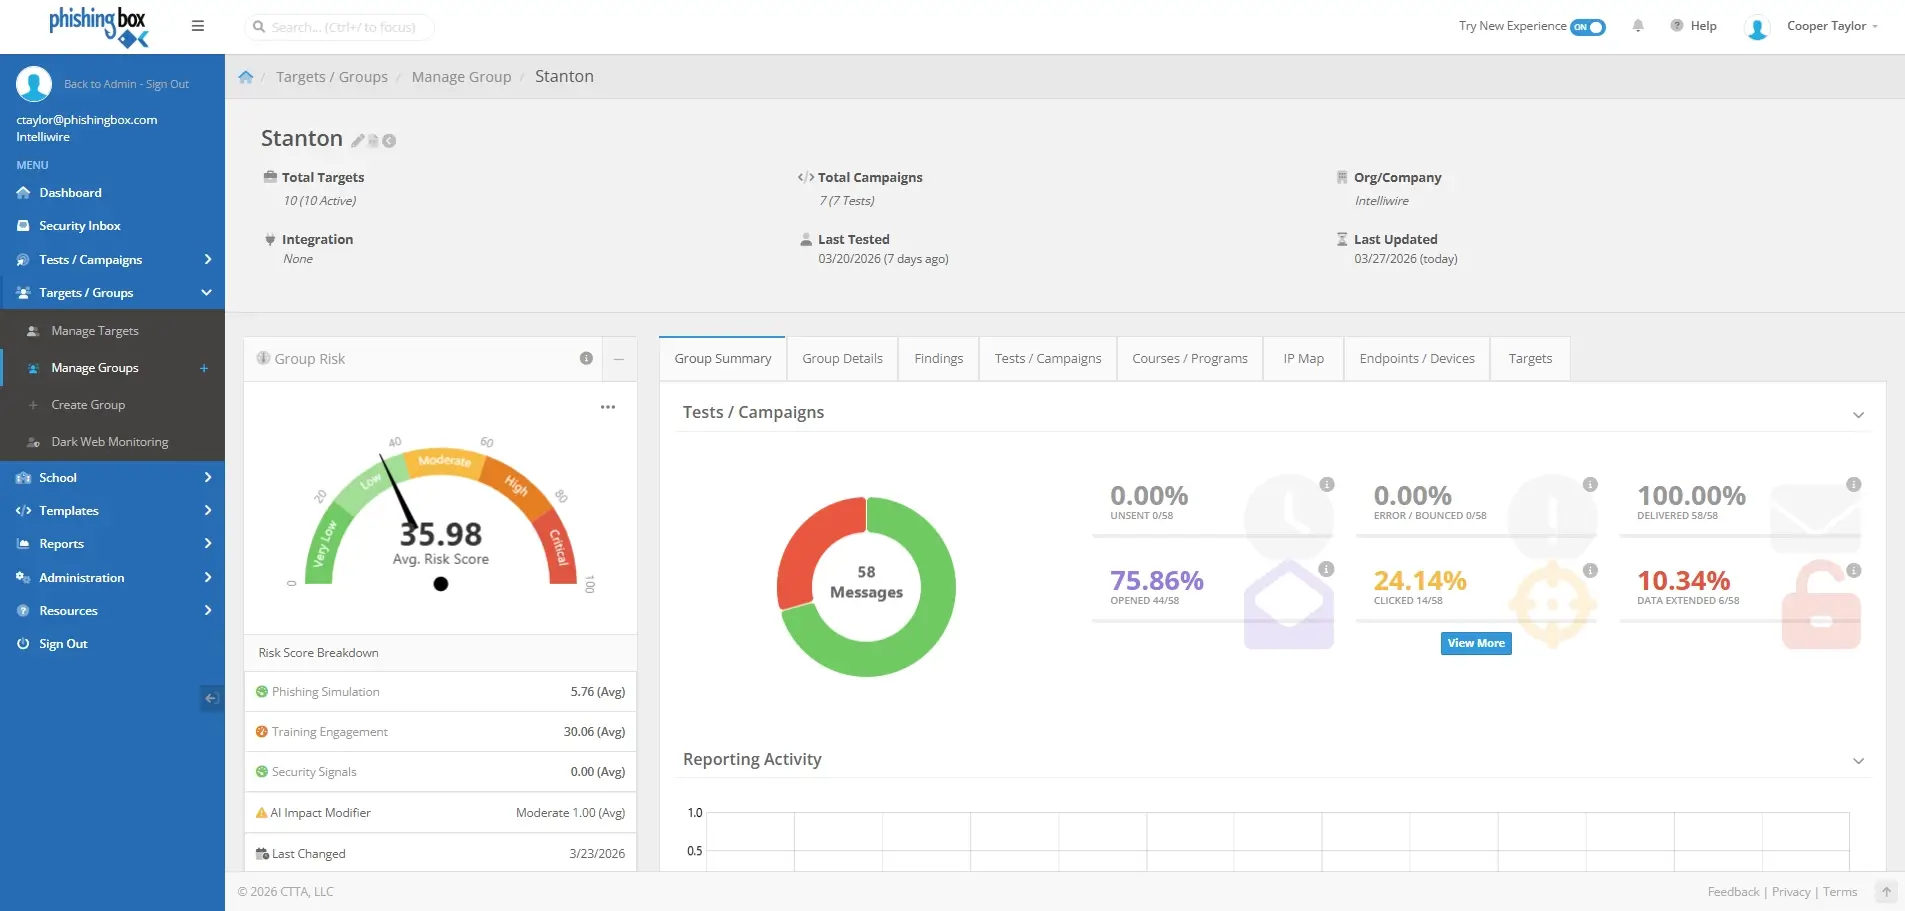This screenshot has height=911, width=1905.
Task: Toggle the Try New Experience switch
Action: tap(1587, 27)
